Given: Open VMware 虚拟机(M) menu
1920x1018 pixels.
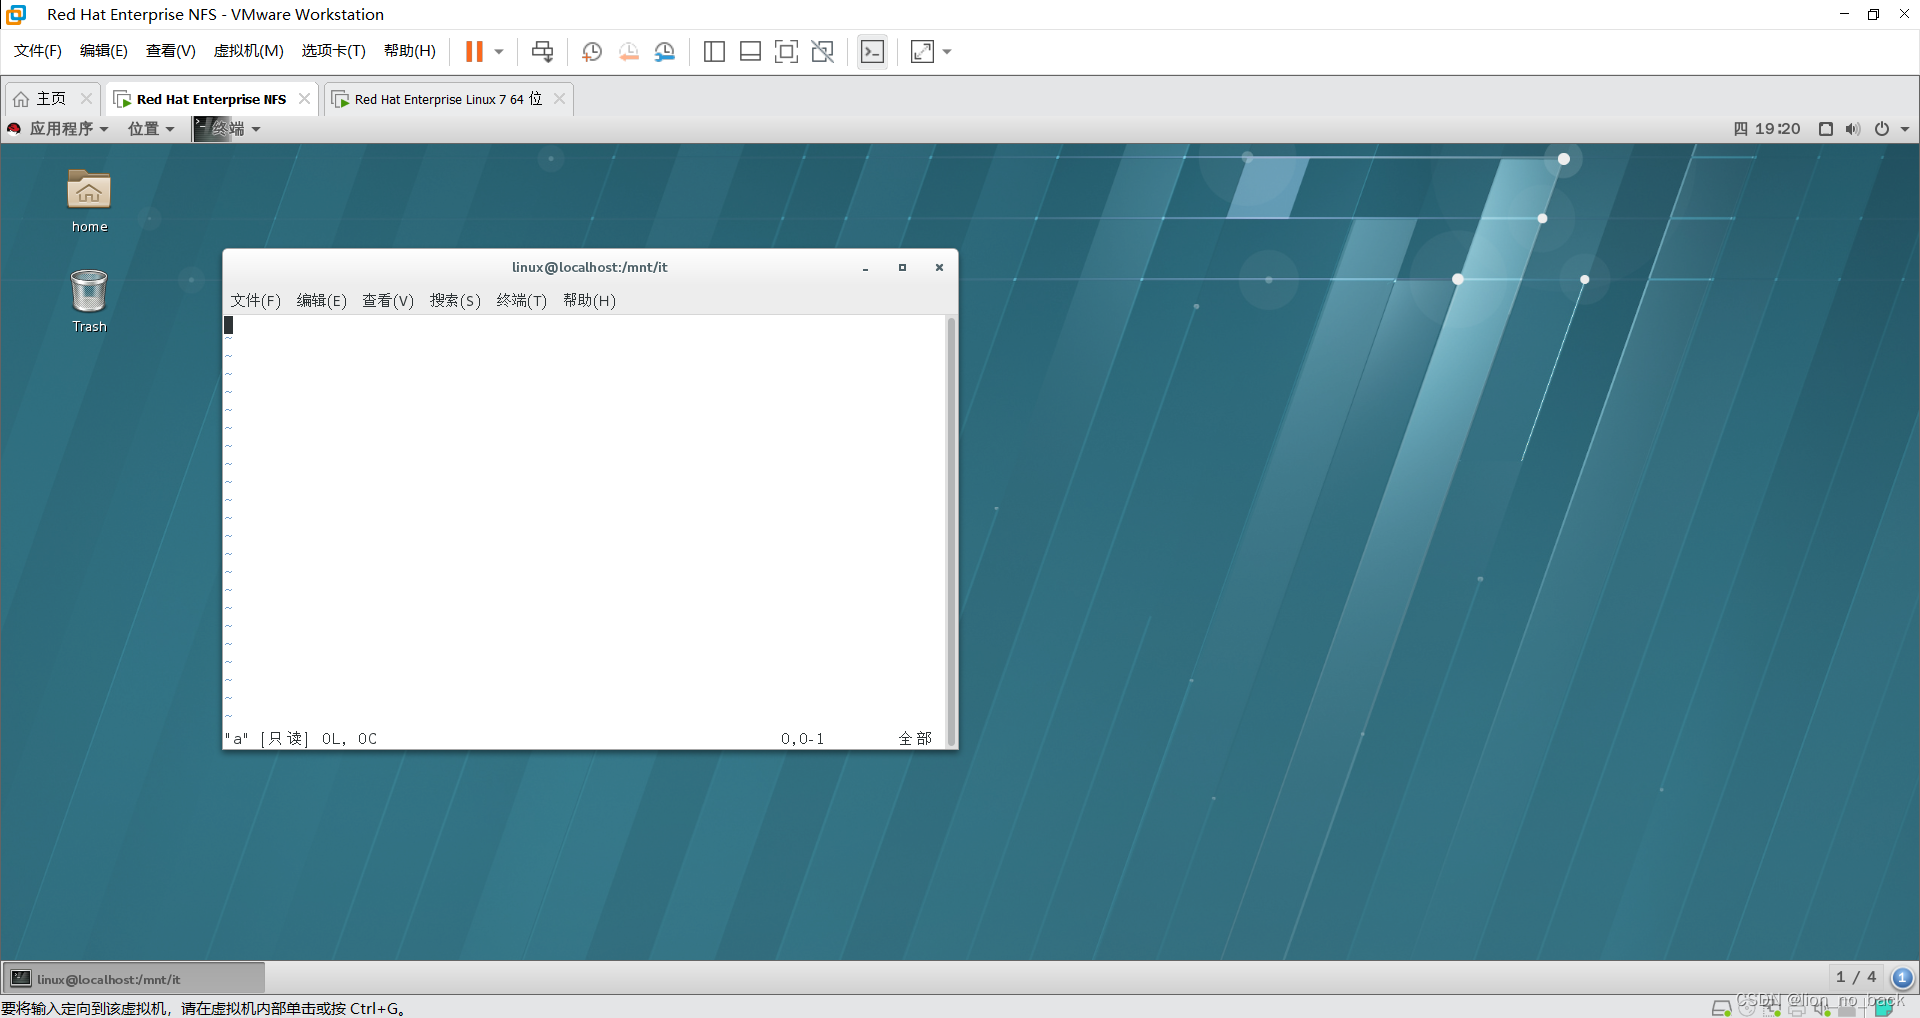Looking at the screenshot, I should tap(249, 51).
